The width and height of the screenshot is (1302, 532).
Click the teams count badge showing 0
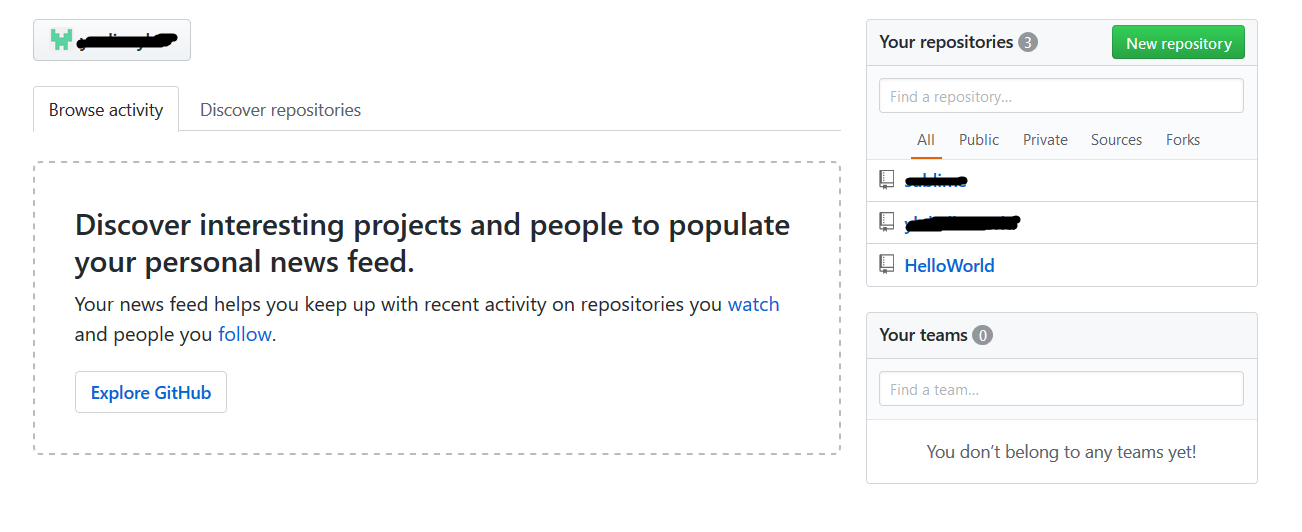tap(983, 335)
